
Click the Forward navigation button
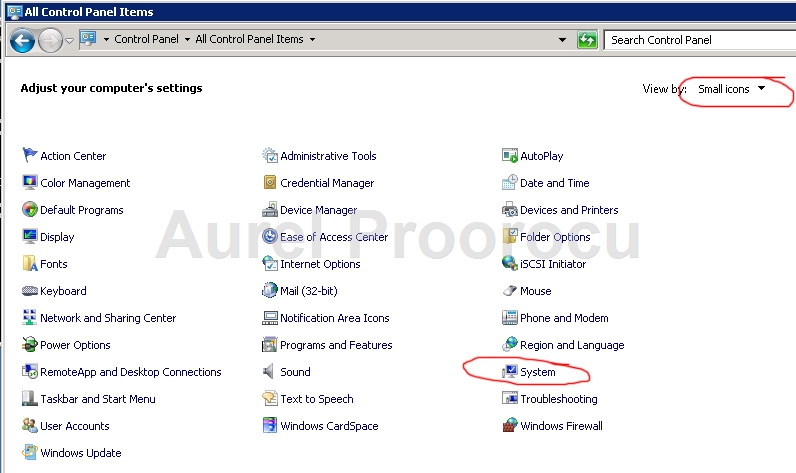pos(50,41)
